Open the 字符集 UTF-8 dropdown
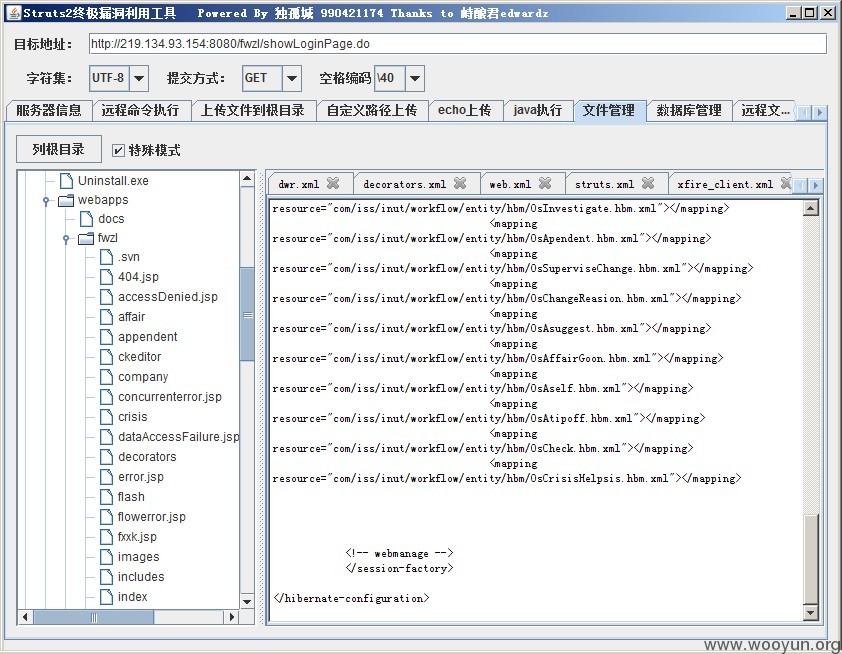 pos(139,78)
